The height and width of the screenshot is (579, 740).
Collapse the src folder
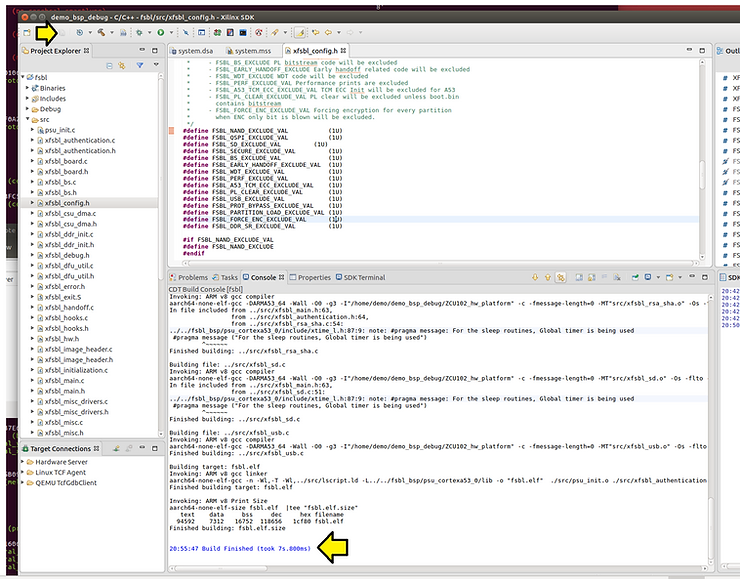pyautogui.click(x=27, y=119)
